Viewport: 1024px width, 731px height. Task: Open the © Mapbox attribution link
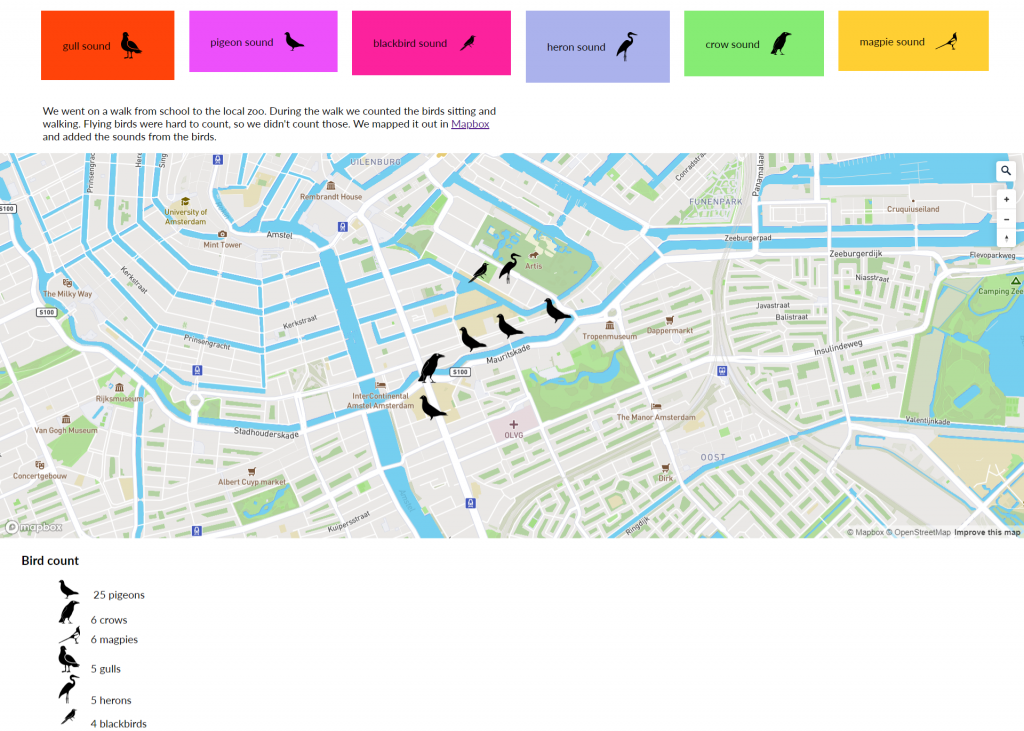[865, 532]
